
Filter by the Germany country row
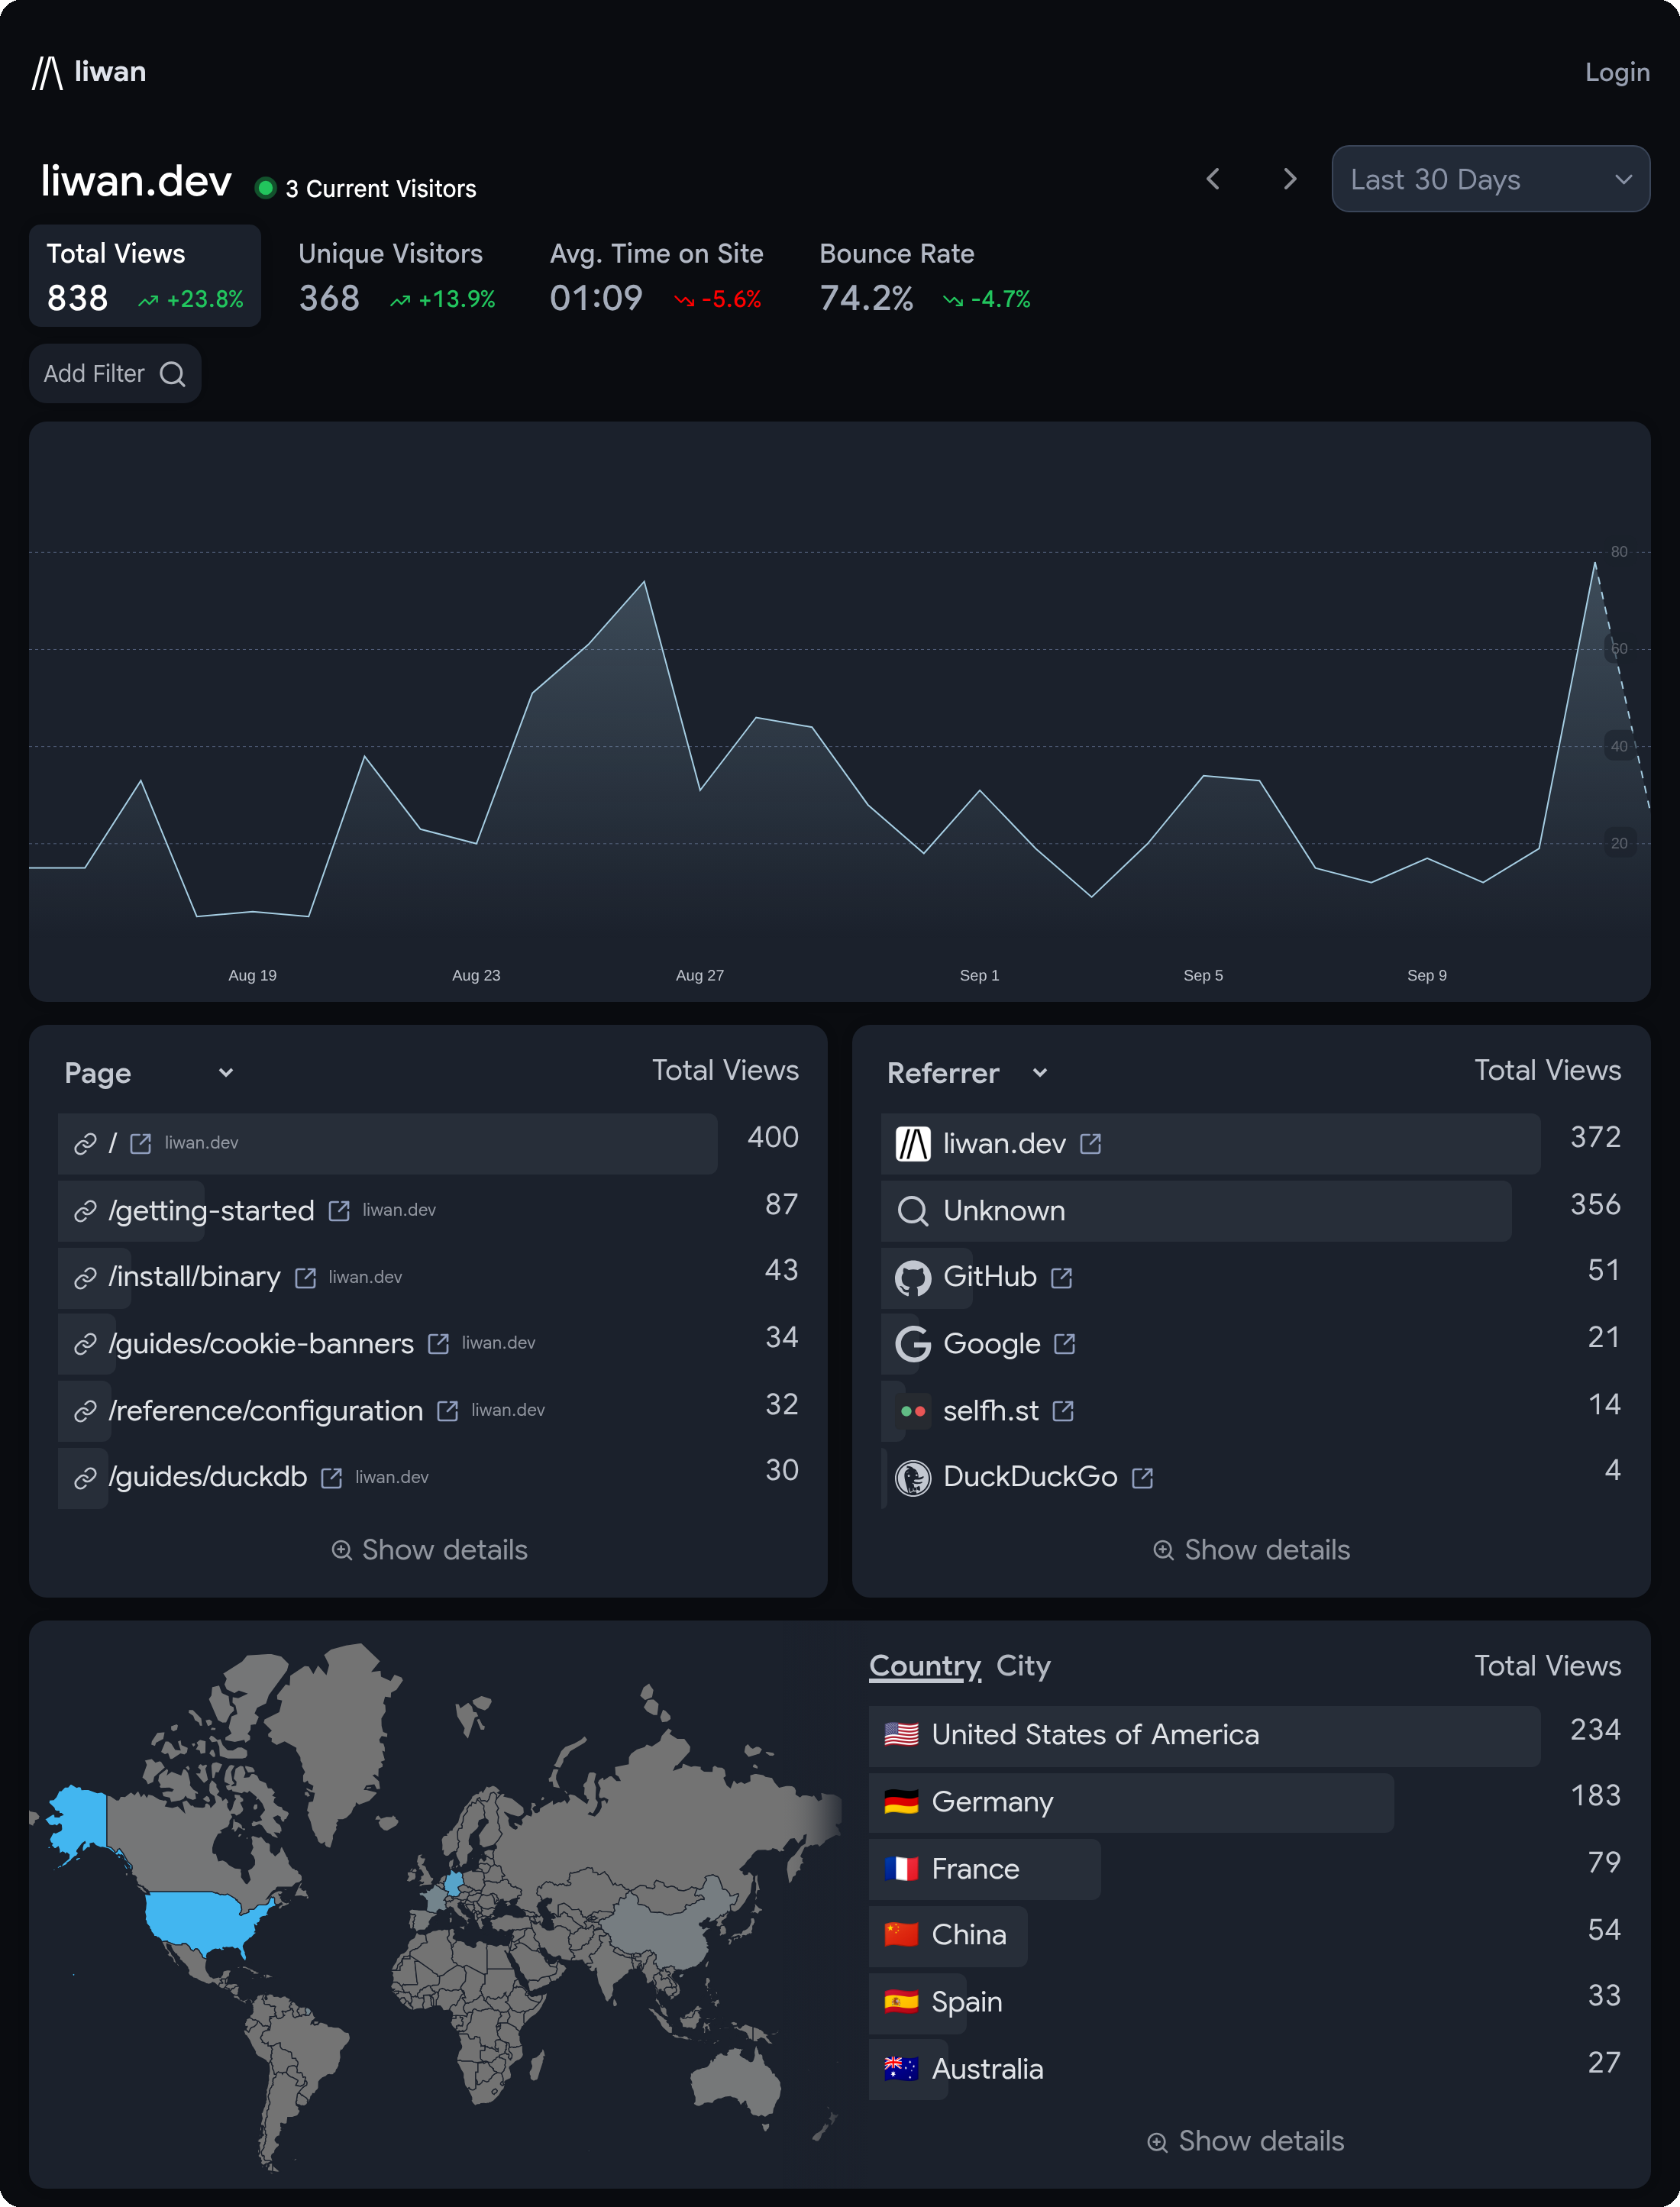1245,1802
